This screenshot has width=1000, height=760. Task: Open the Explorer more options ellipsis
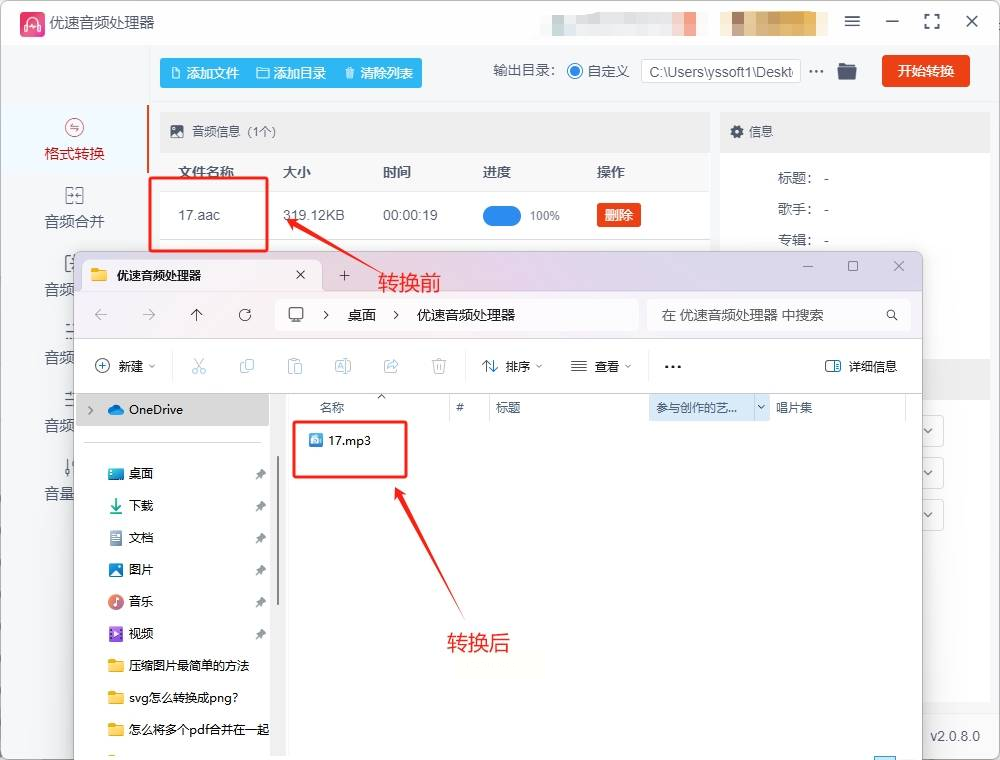click(673, 367)
